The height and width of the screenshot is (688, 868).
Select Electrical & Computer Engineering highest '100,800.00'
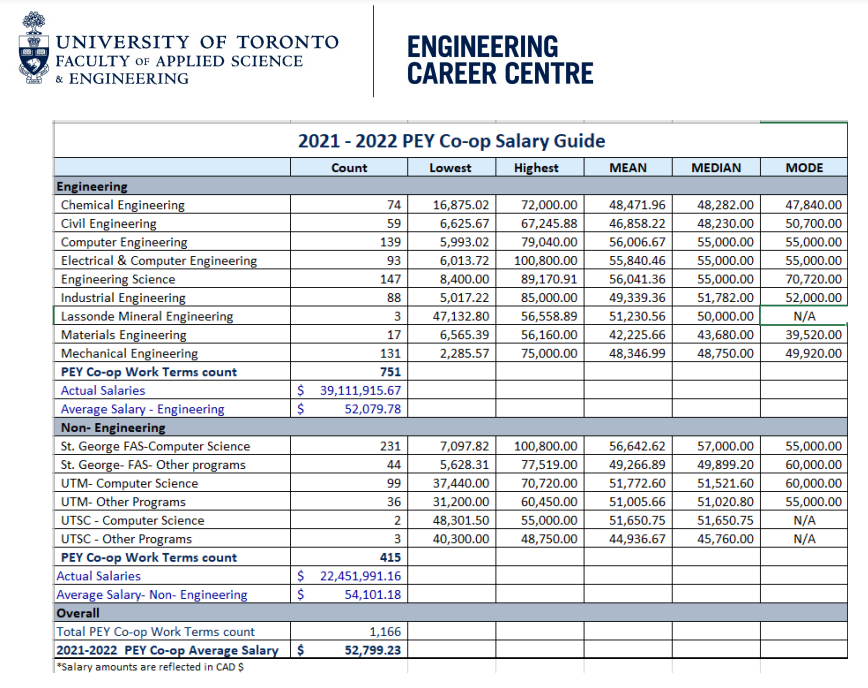click(x=546, y=261)
